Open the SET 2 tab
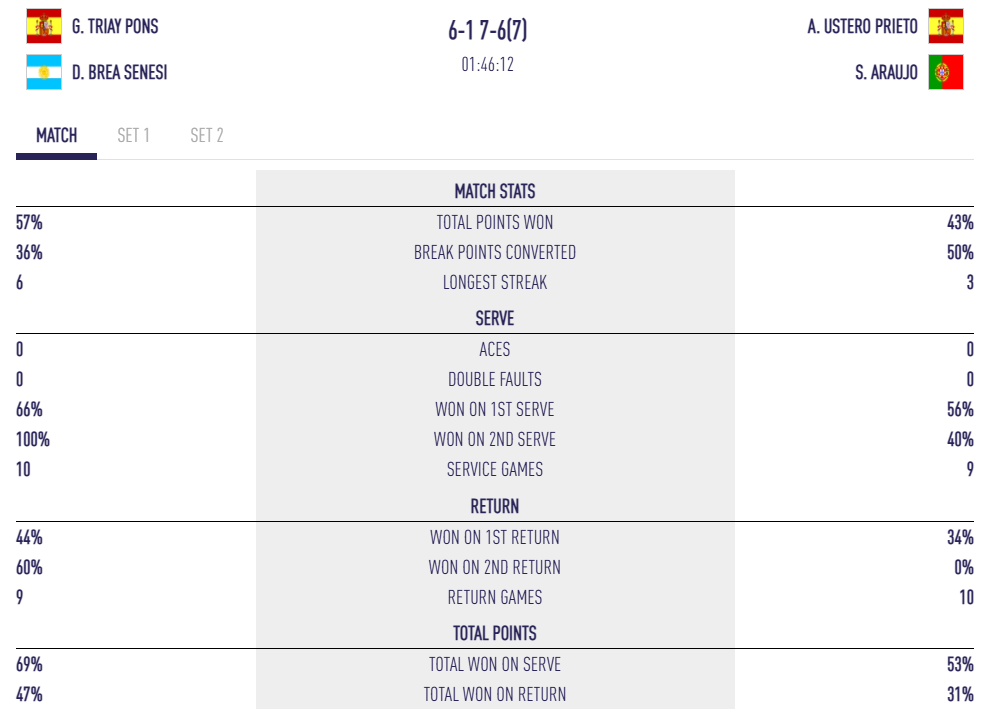 tap(207, 135)
